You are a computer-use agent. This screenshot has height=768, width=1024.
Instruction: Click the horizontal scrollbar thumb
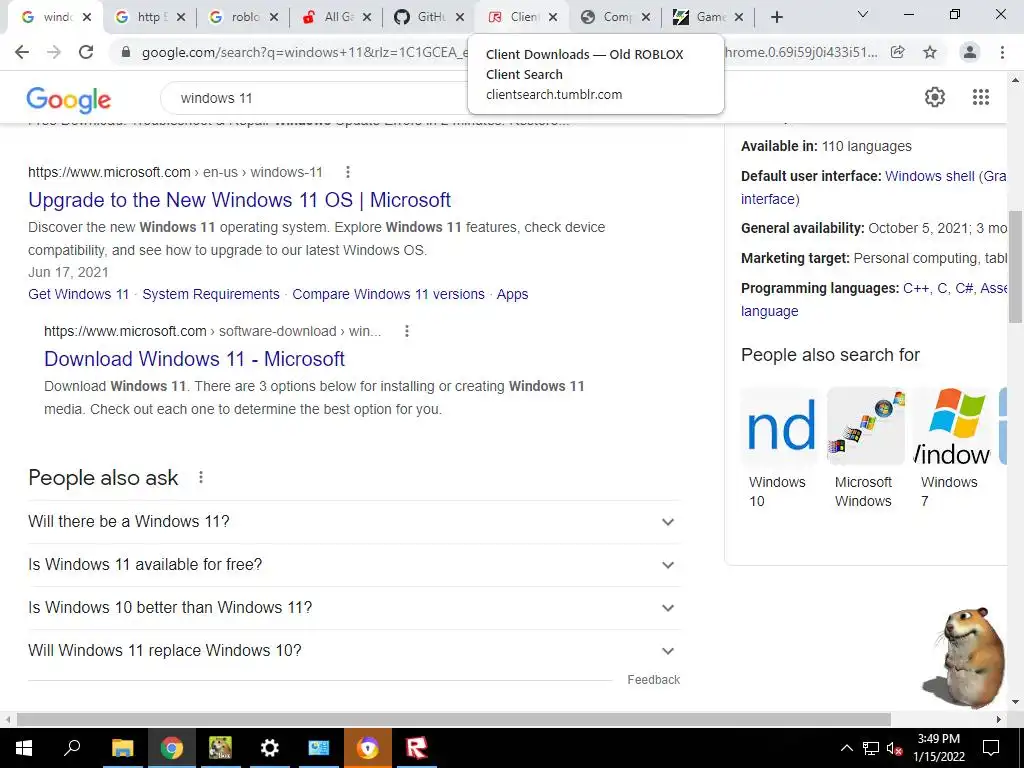point(454,719)
